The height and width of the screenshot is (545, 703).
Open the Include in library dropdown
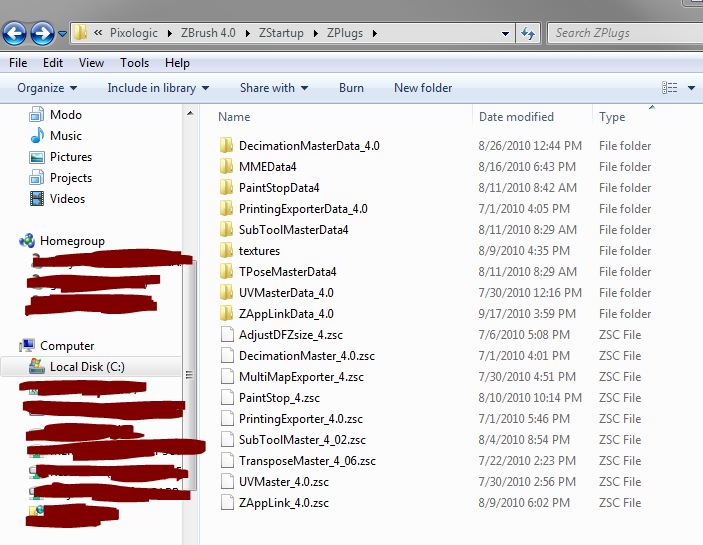(x=158, y=88)
